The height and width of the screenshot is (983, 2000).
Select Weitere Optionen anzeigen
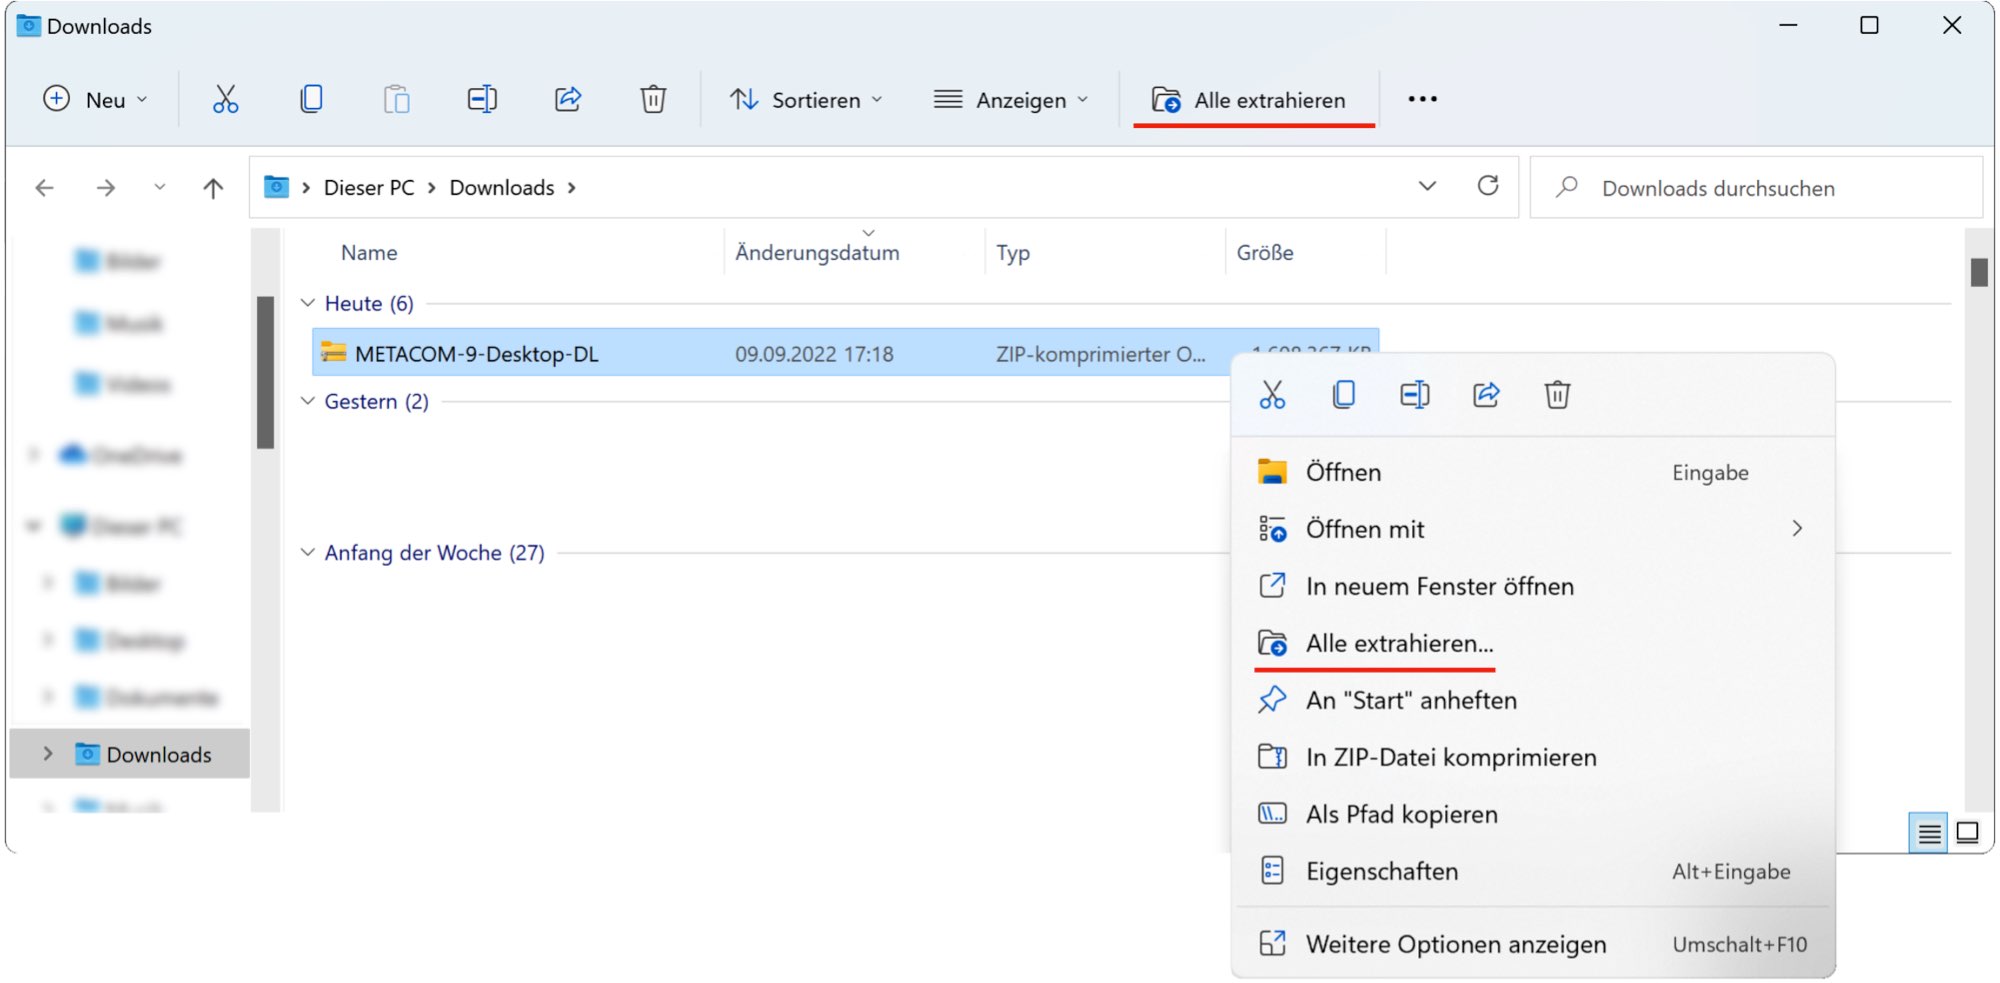point(1532,944)
